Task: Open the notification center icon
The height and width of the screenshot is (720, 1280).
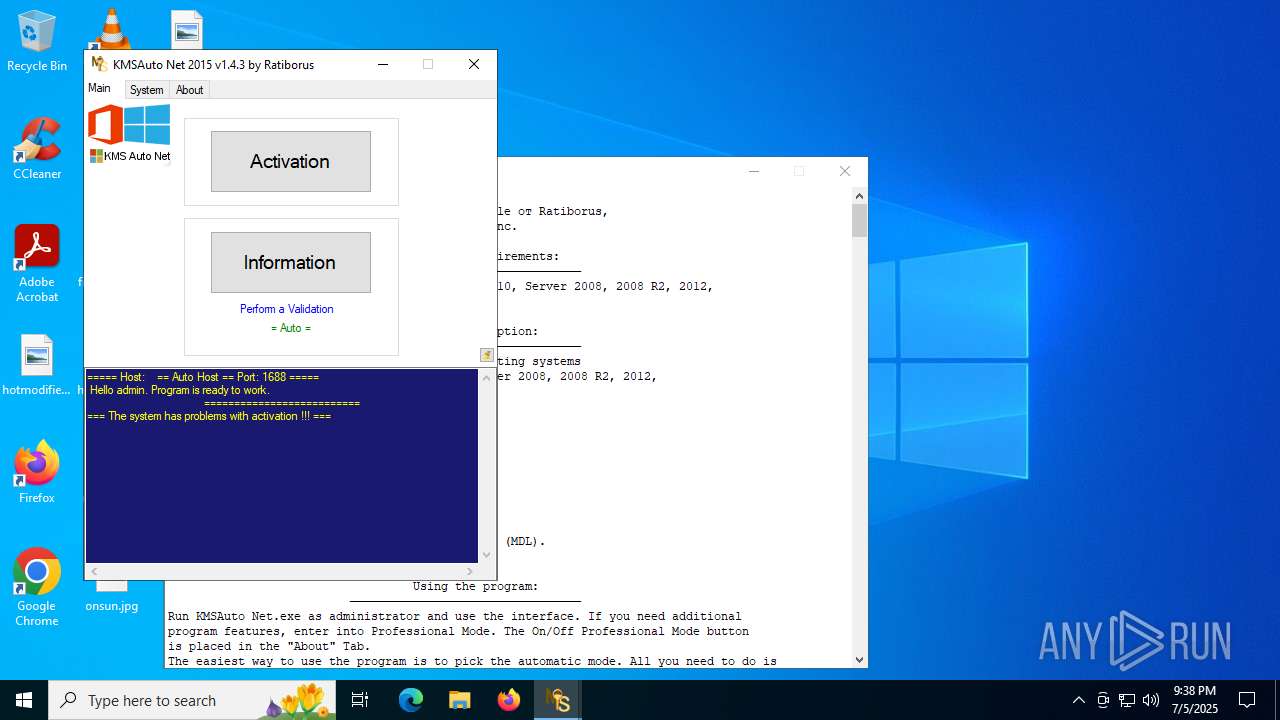Action: [x=1247, y=700]
